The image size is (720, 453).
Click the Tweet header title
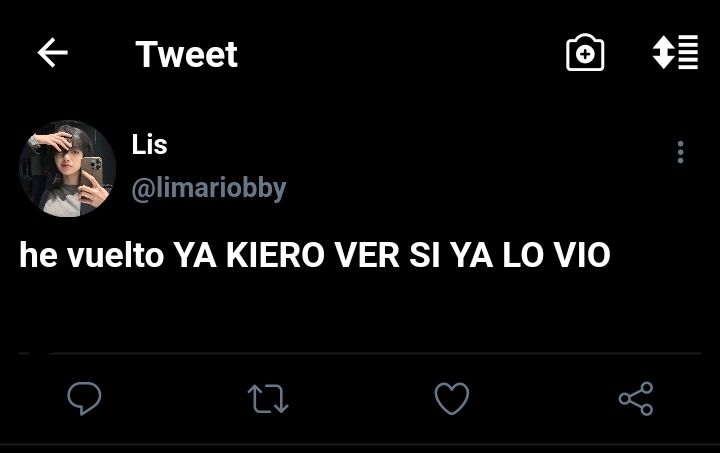(186, 54)
